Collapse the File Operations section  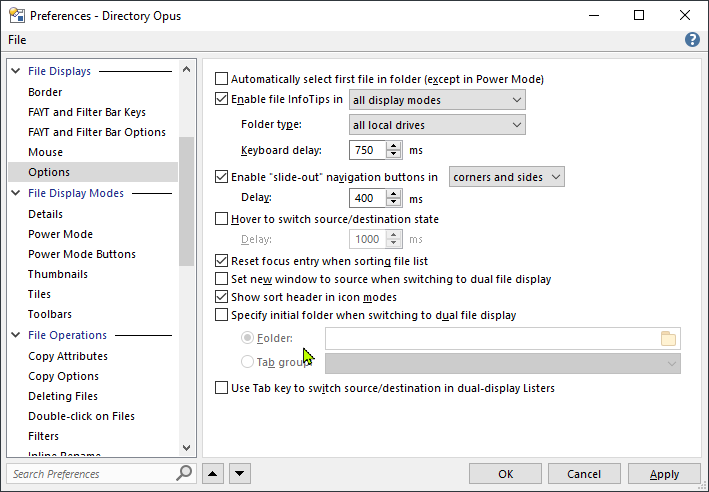click(16, 335)
